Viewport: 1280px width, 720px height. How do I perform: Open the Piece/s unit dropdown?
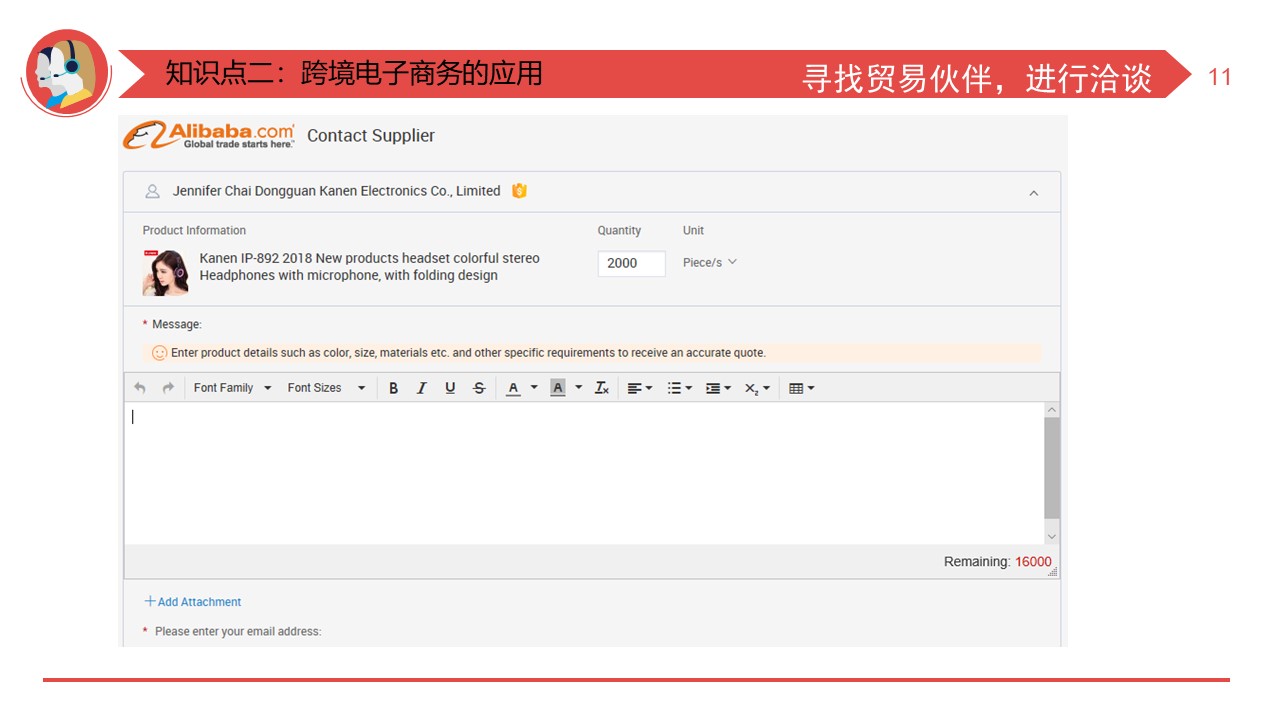(x=710, y=262)
